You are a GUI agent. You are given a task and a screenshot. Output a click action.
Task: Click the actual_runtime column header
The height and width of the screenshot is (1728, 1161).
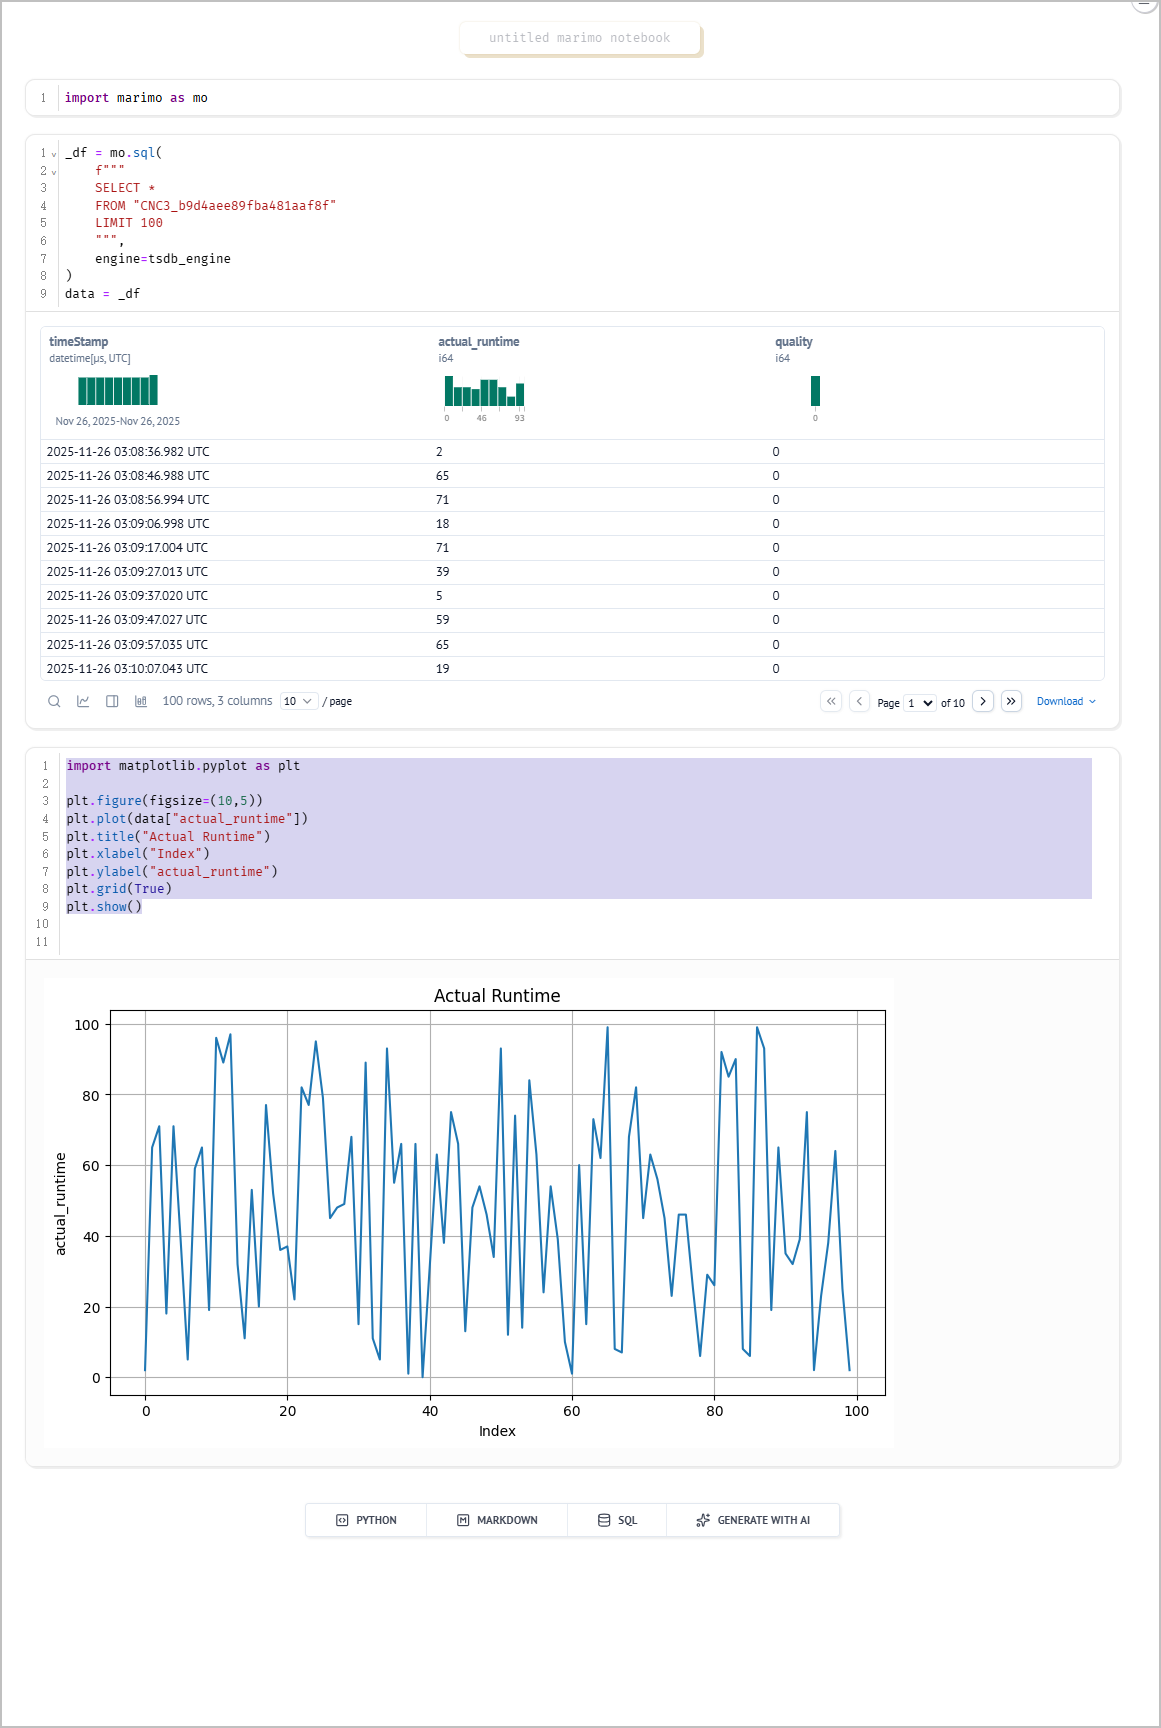coord(478,342)
